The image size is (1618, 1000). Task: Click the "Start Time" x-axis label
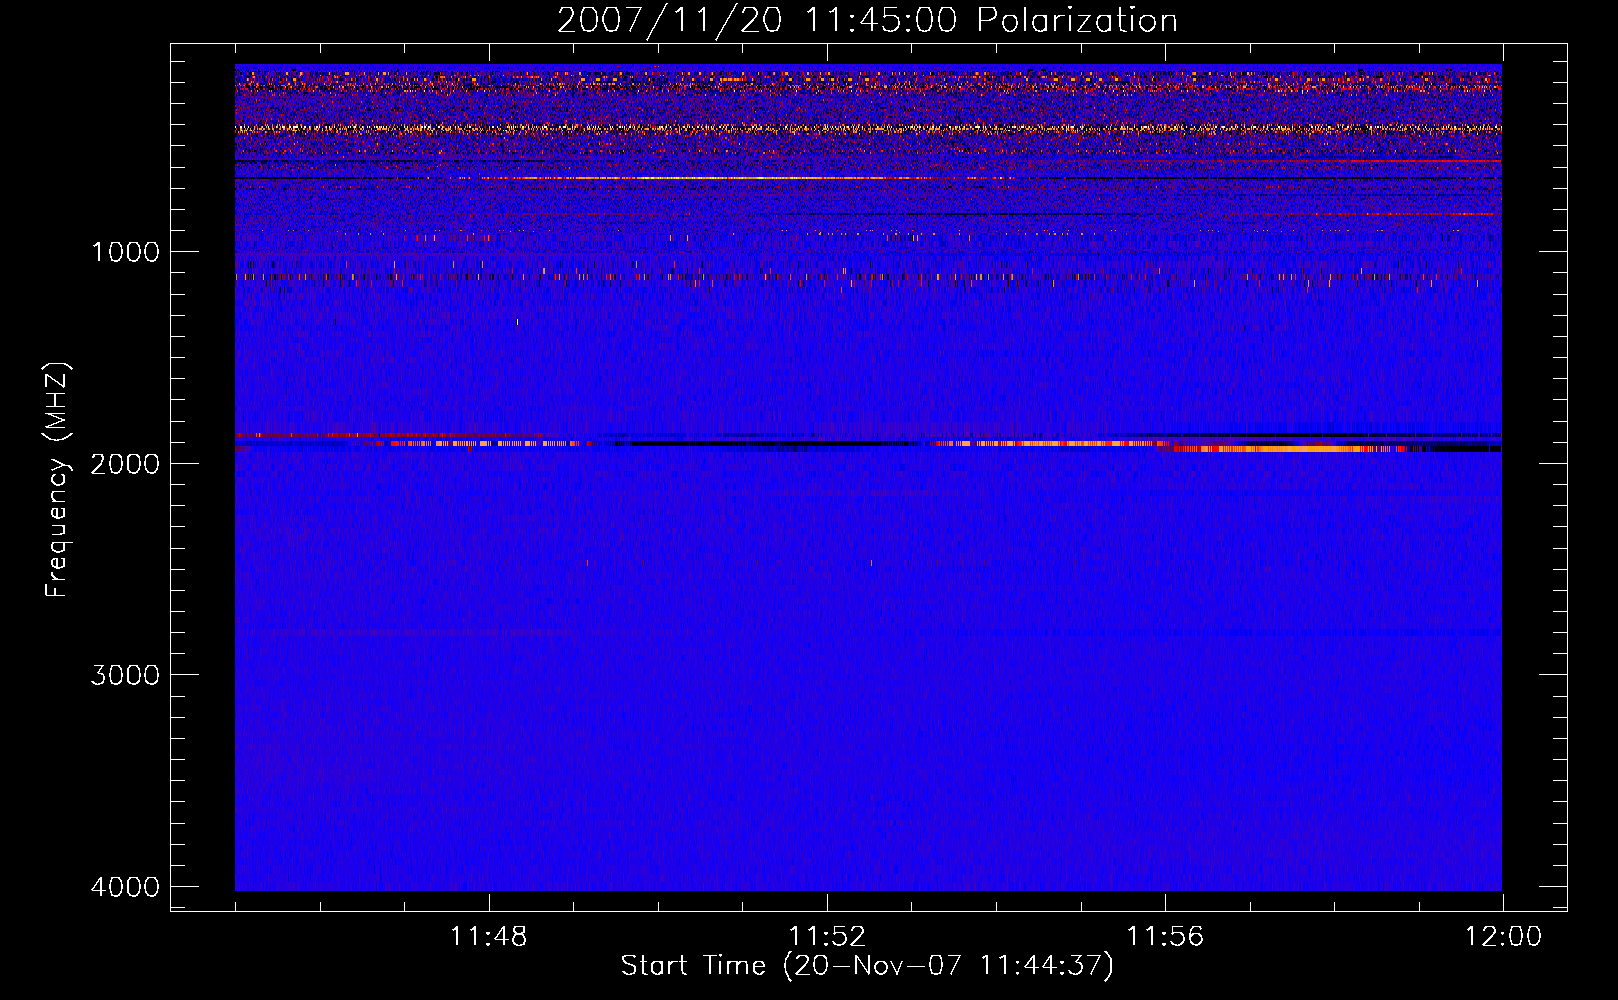pyautogui.click(x=866, y=966)
